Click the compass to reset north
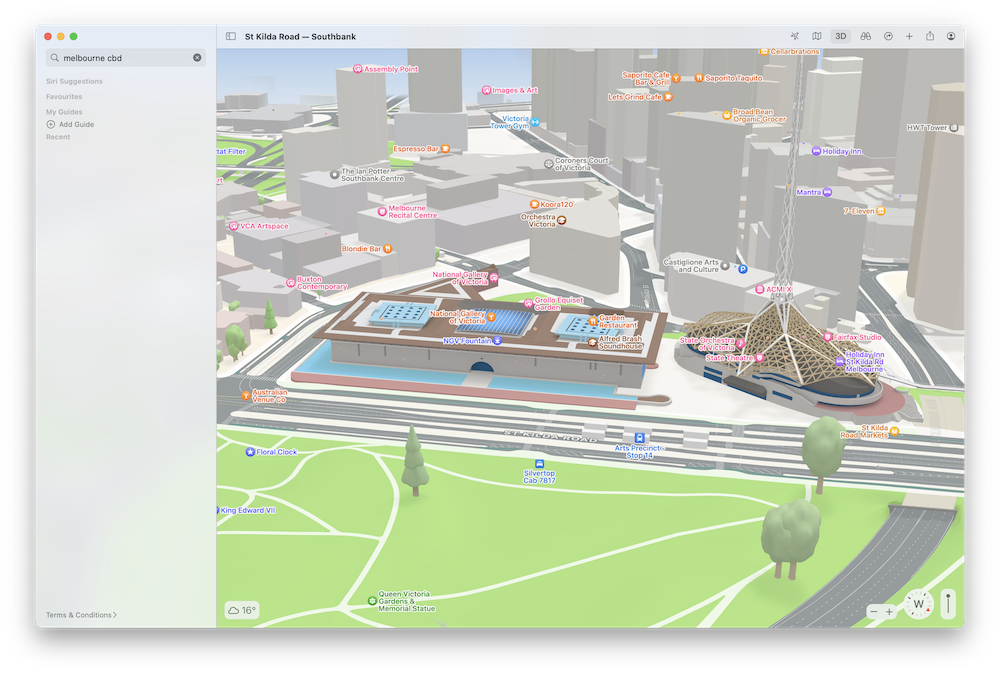 (x=918, y=605)
